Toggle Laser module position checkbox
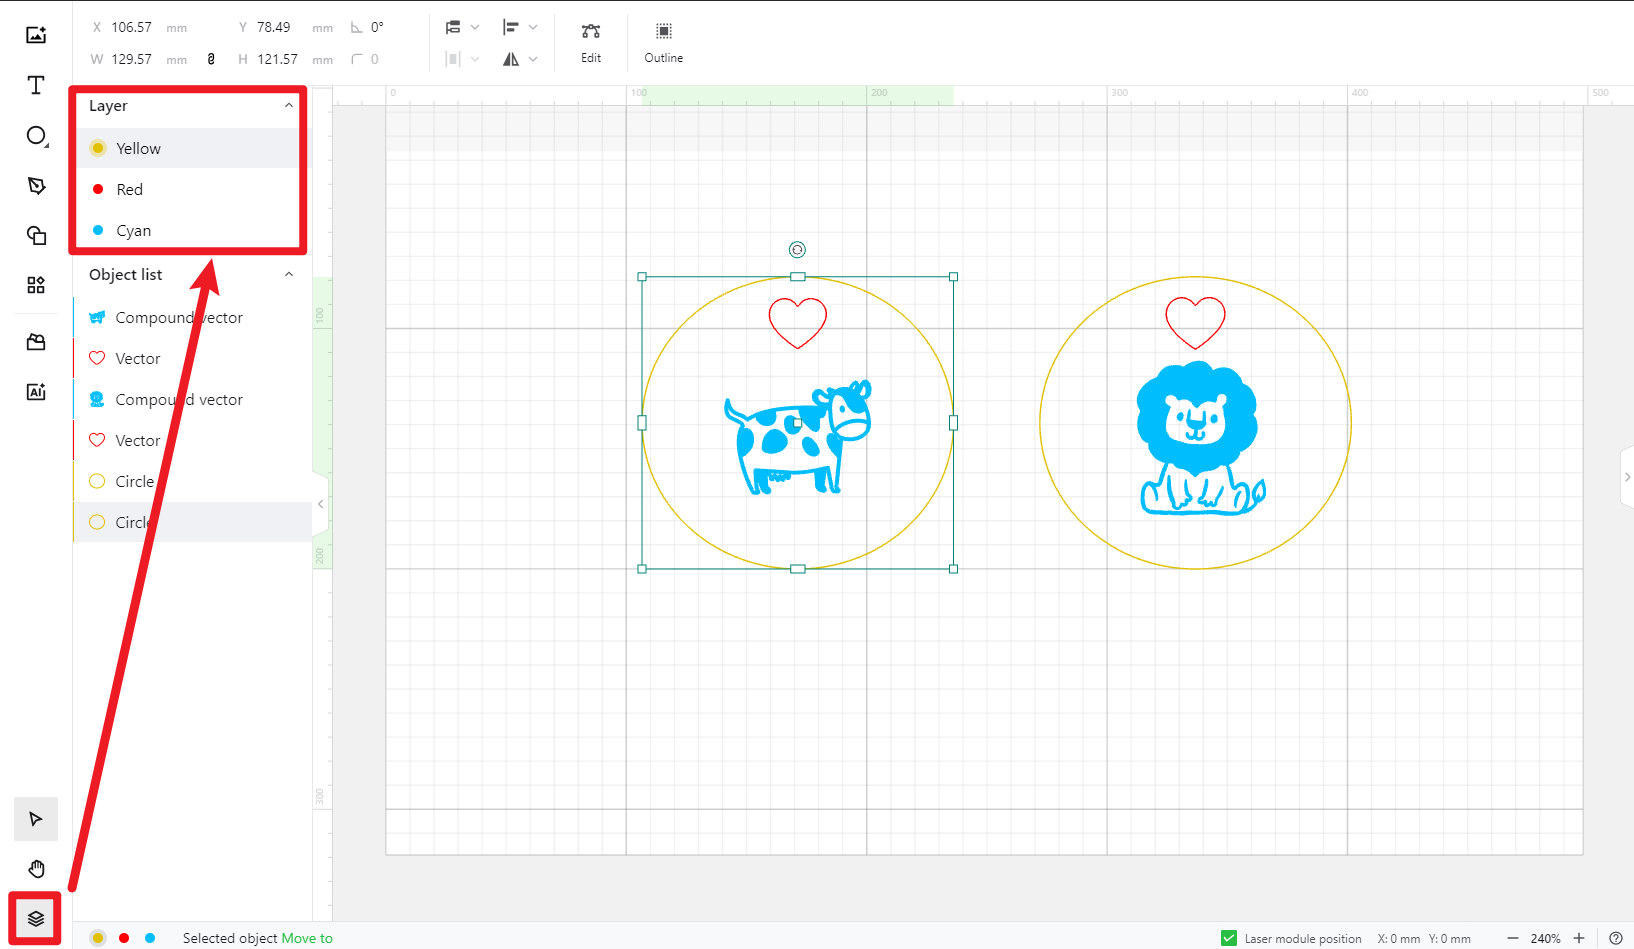The height and width of the screenshot is (949, 1634). (x=1229, y=938)
